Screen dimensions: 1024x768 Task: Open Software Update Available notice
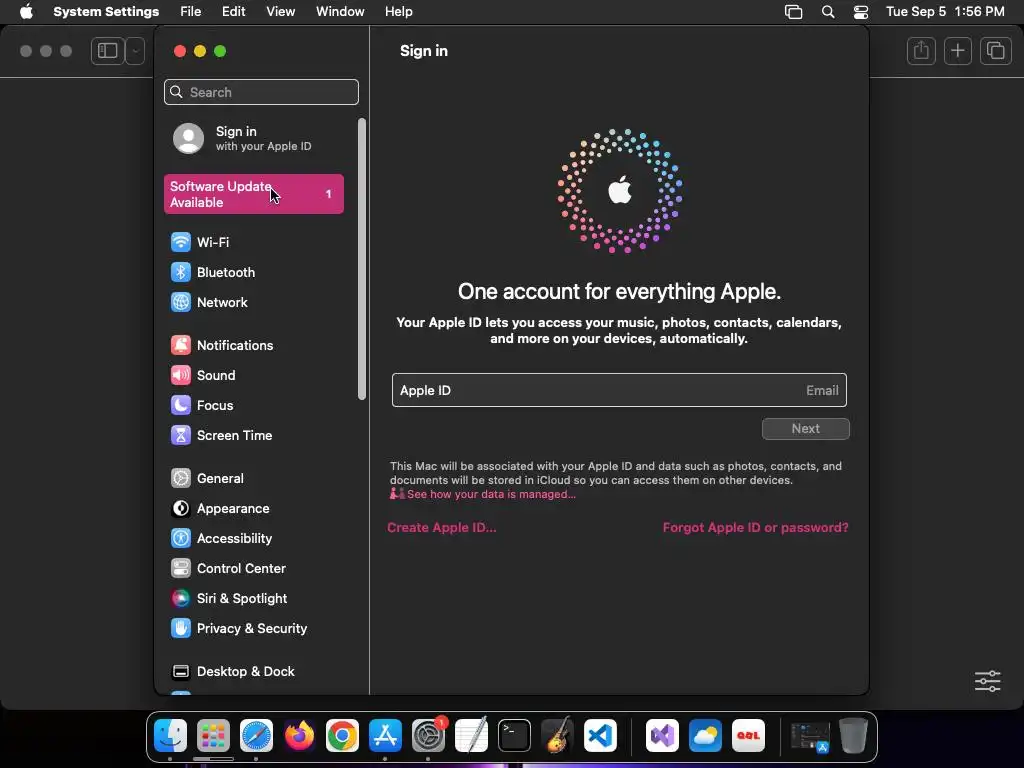[x=253, y=194]
